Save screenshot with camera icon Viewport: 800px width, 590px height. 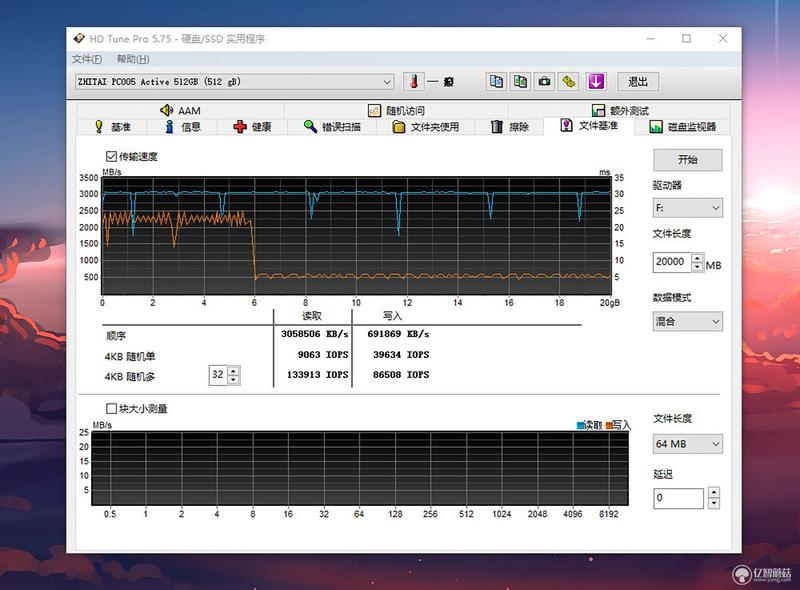click(544, 82)
